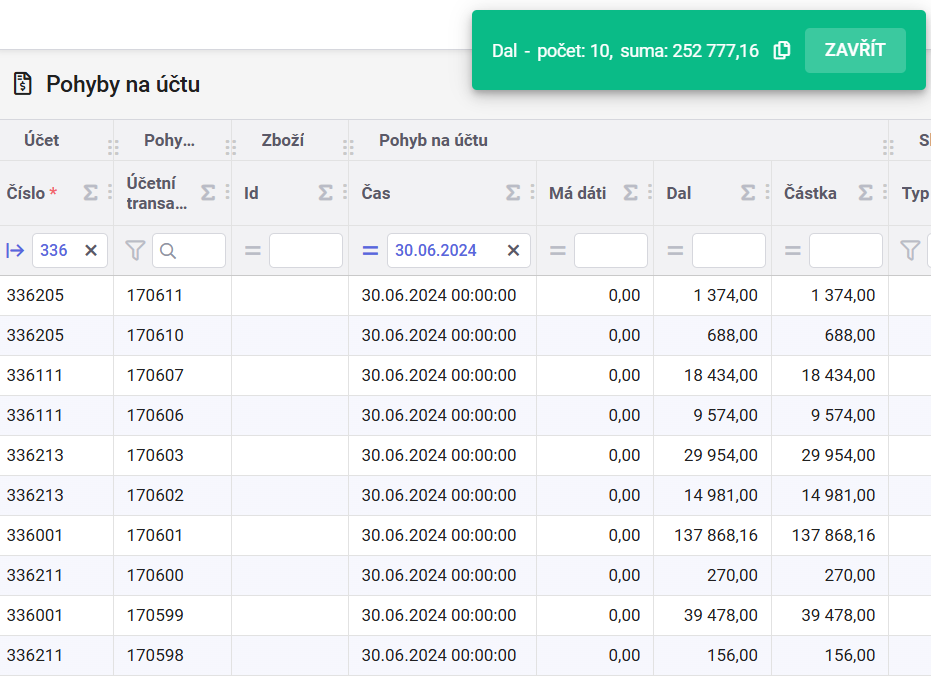Viewport: 931px width, 683px height.
Task: Click Dal value 270,00
Action: pos(732,576)
